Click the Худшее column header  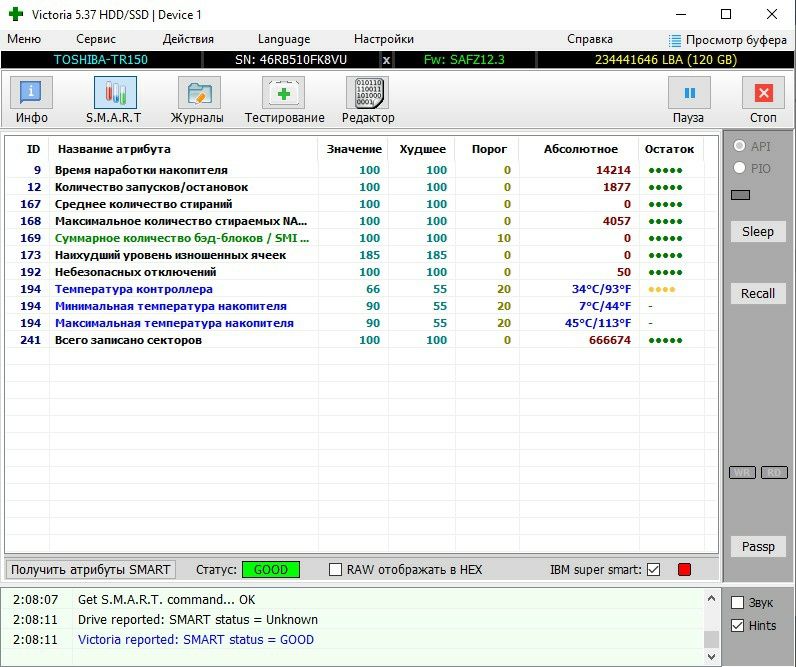[422, 149]
